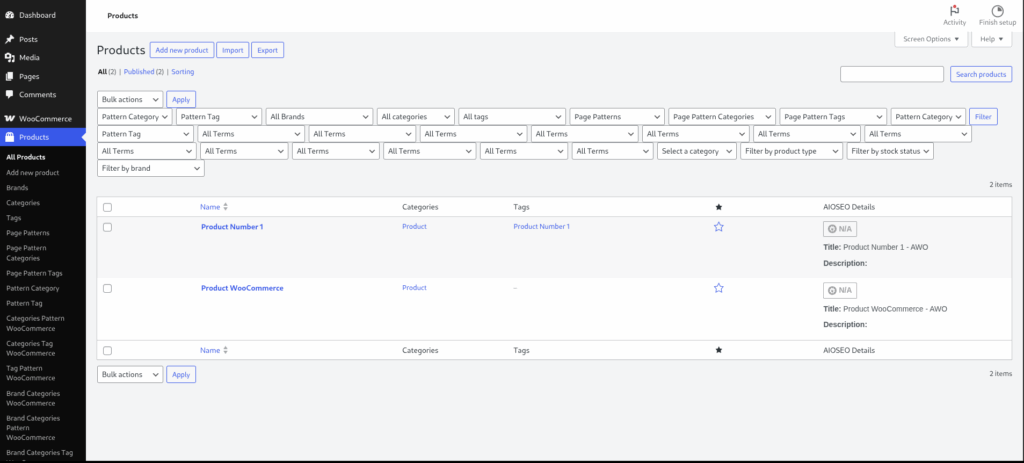Open the Page Pattern Categories filter dropdown

point(722,117)
